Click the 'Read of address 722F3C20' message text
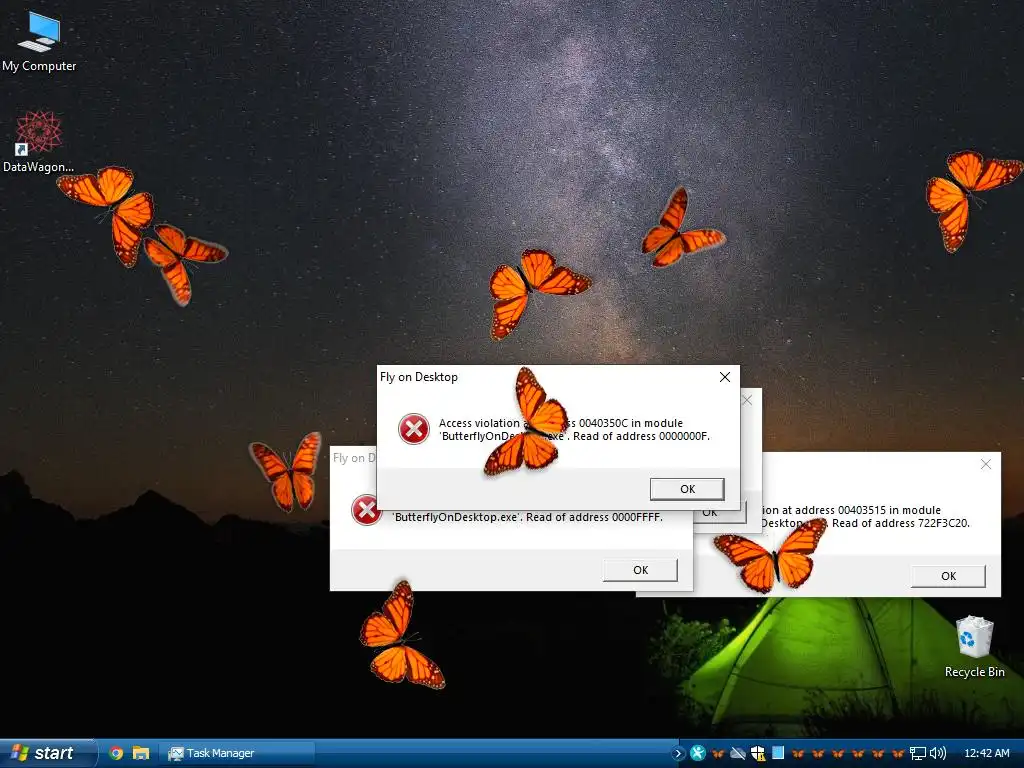The height and width of the screenshot is (768, 1024). point(901,523)
